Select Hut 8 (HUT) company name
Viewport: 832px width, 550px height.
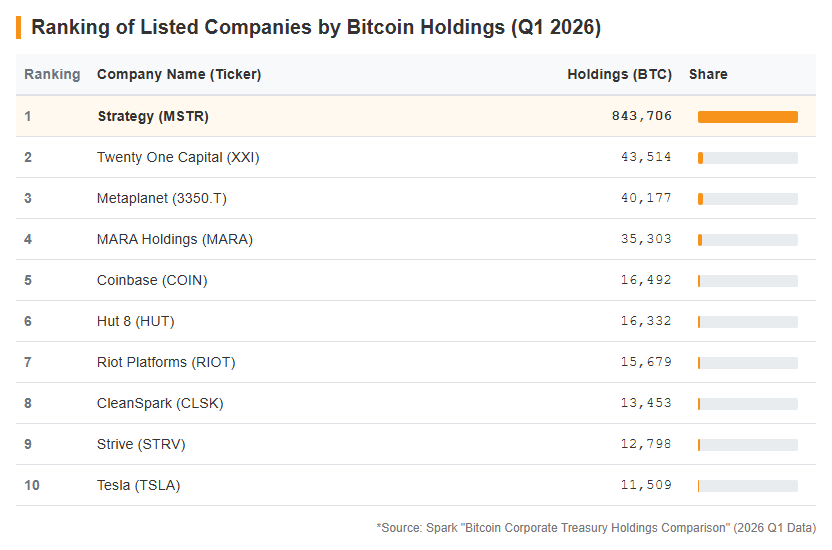click(135, 321)
